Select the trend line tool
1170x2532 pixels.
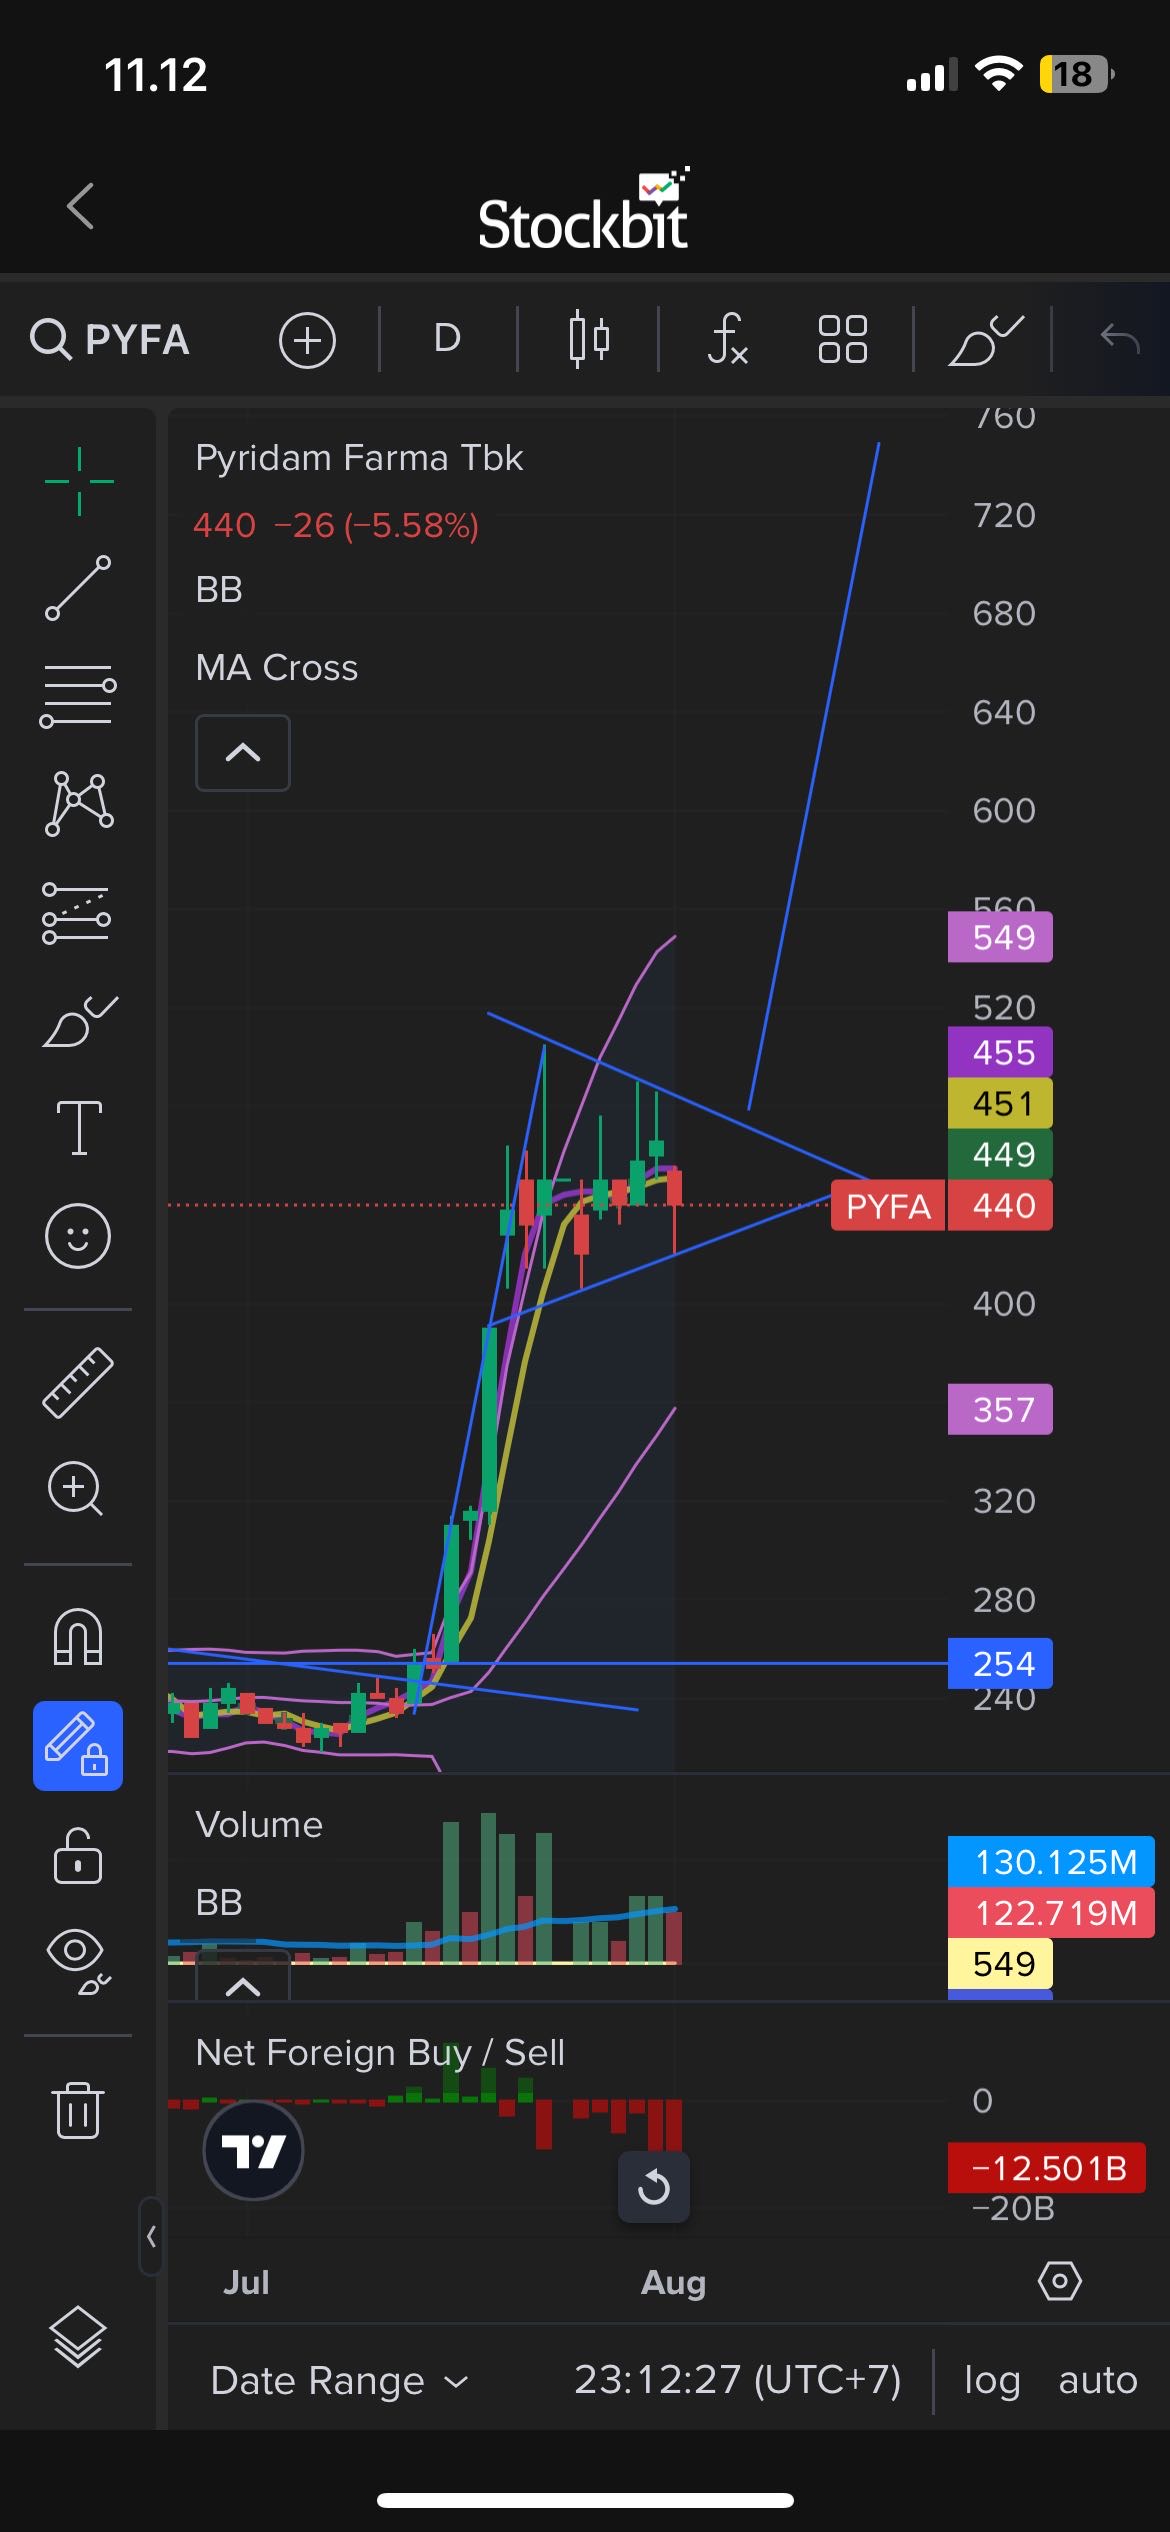[78, 589]
